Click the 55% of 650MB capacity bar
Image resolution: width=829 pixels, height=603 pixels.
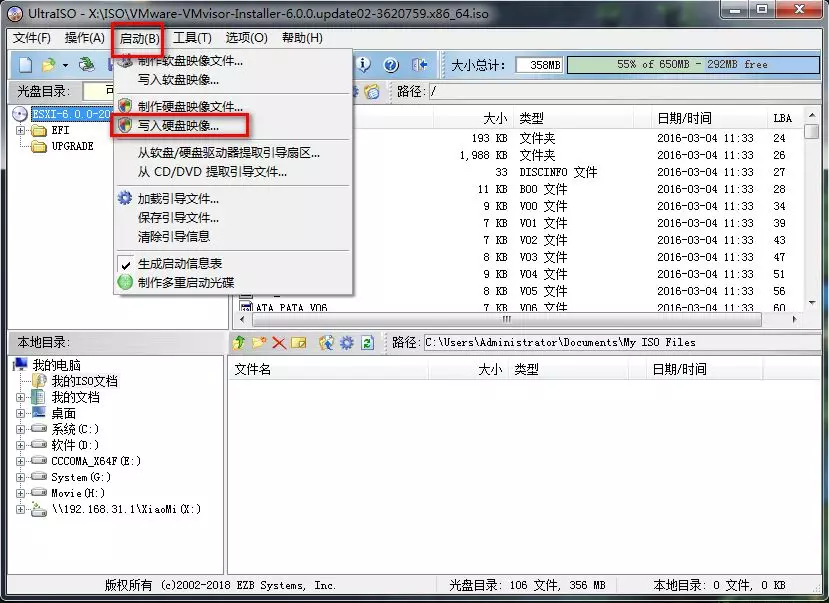pyautogui.click(x=692, y=64)
